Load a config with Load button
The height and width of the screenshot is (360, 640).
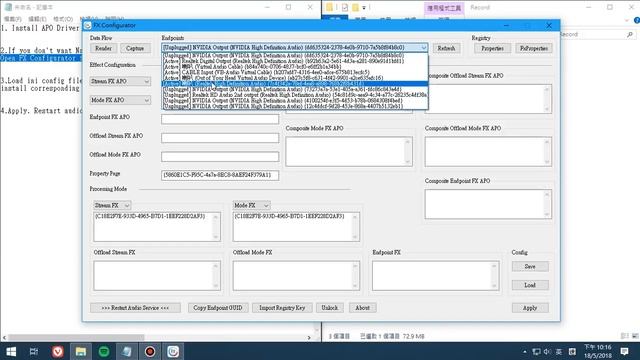click(x=530, y=285)
